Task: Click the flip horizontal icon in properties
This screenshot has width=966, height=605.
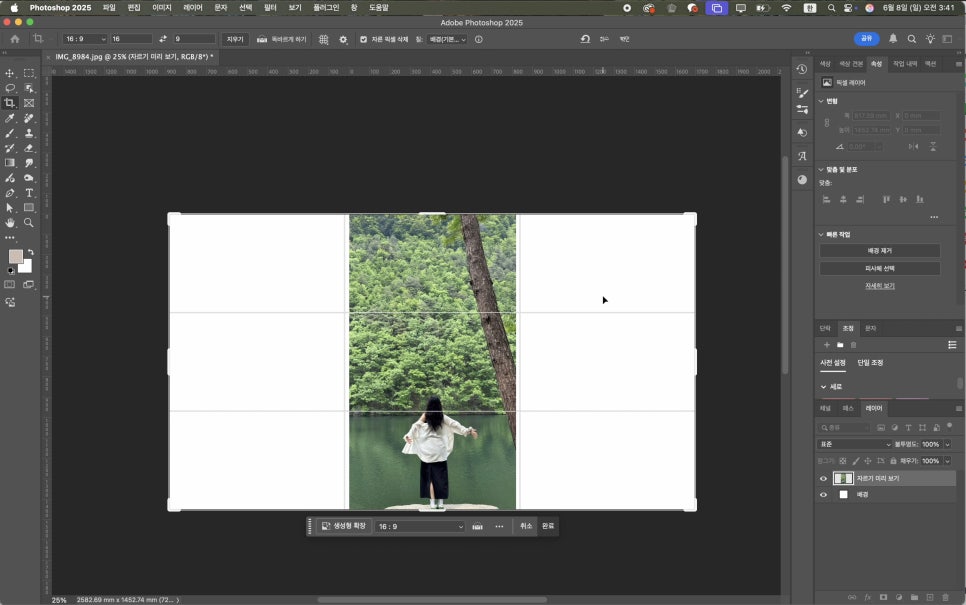Action: [914, 147]
